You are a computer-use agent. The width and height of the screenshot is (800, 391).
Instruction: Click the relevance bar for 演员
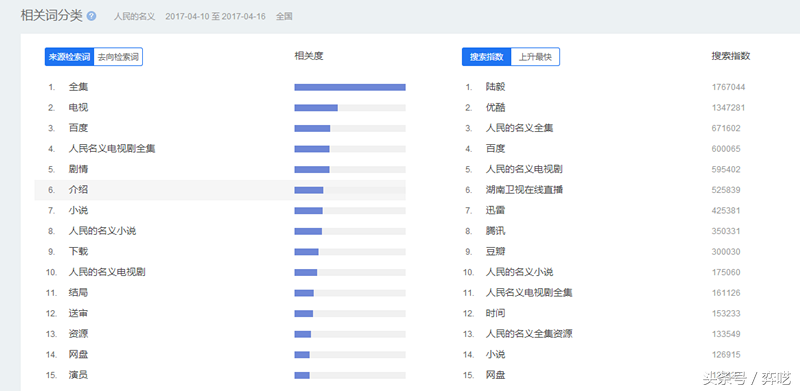coord(350,375)
